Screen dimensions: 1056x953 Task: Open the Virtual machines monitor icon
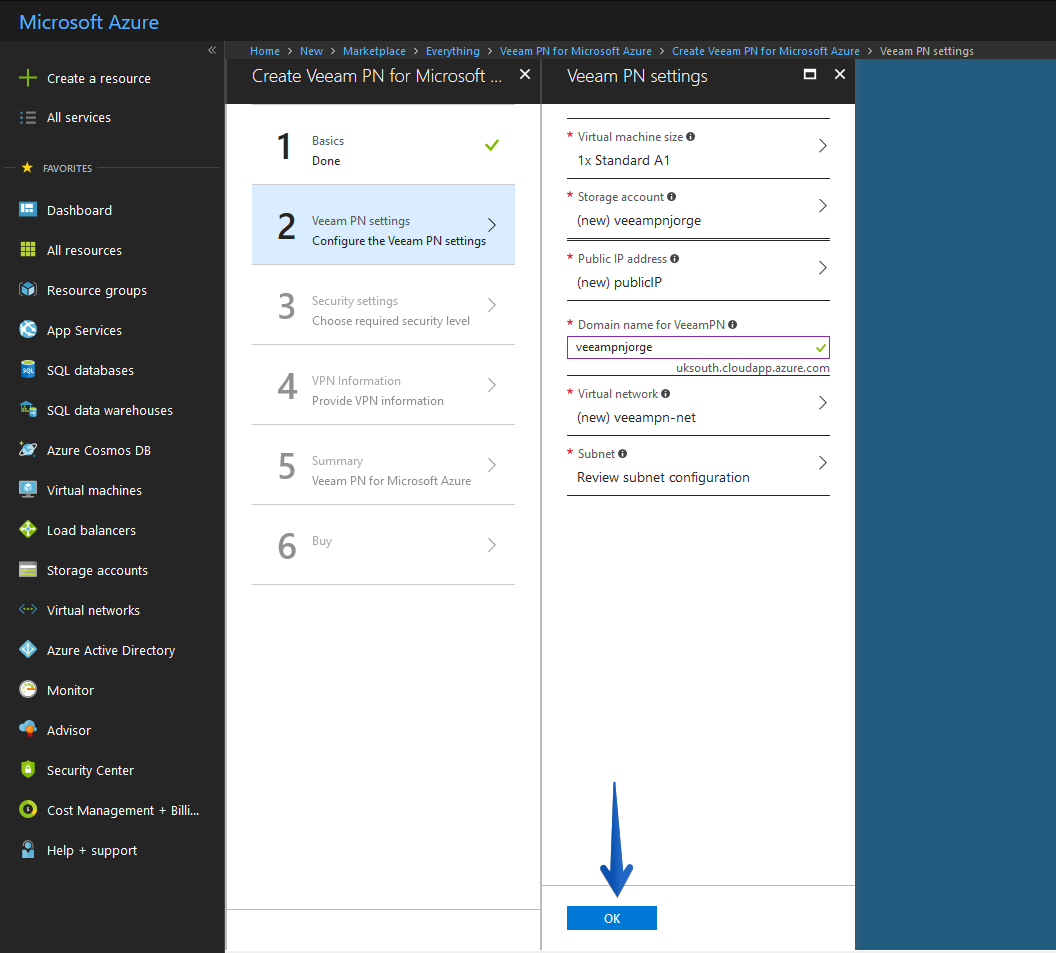coord(28,490)
